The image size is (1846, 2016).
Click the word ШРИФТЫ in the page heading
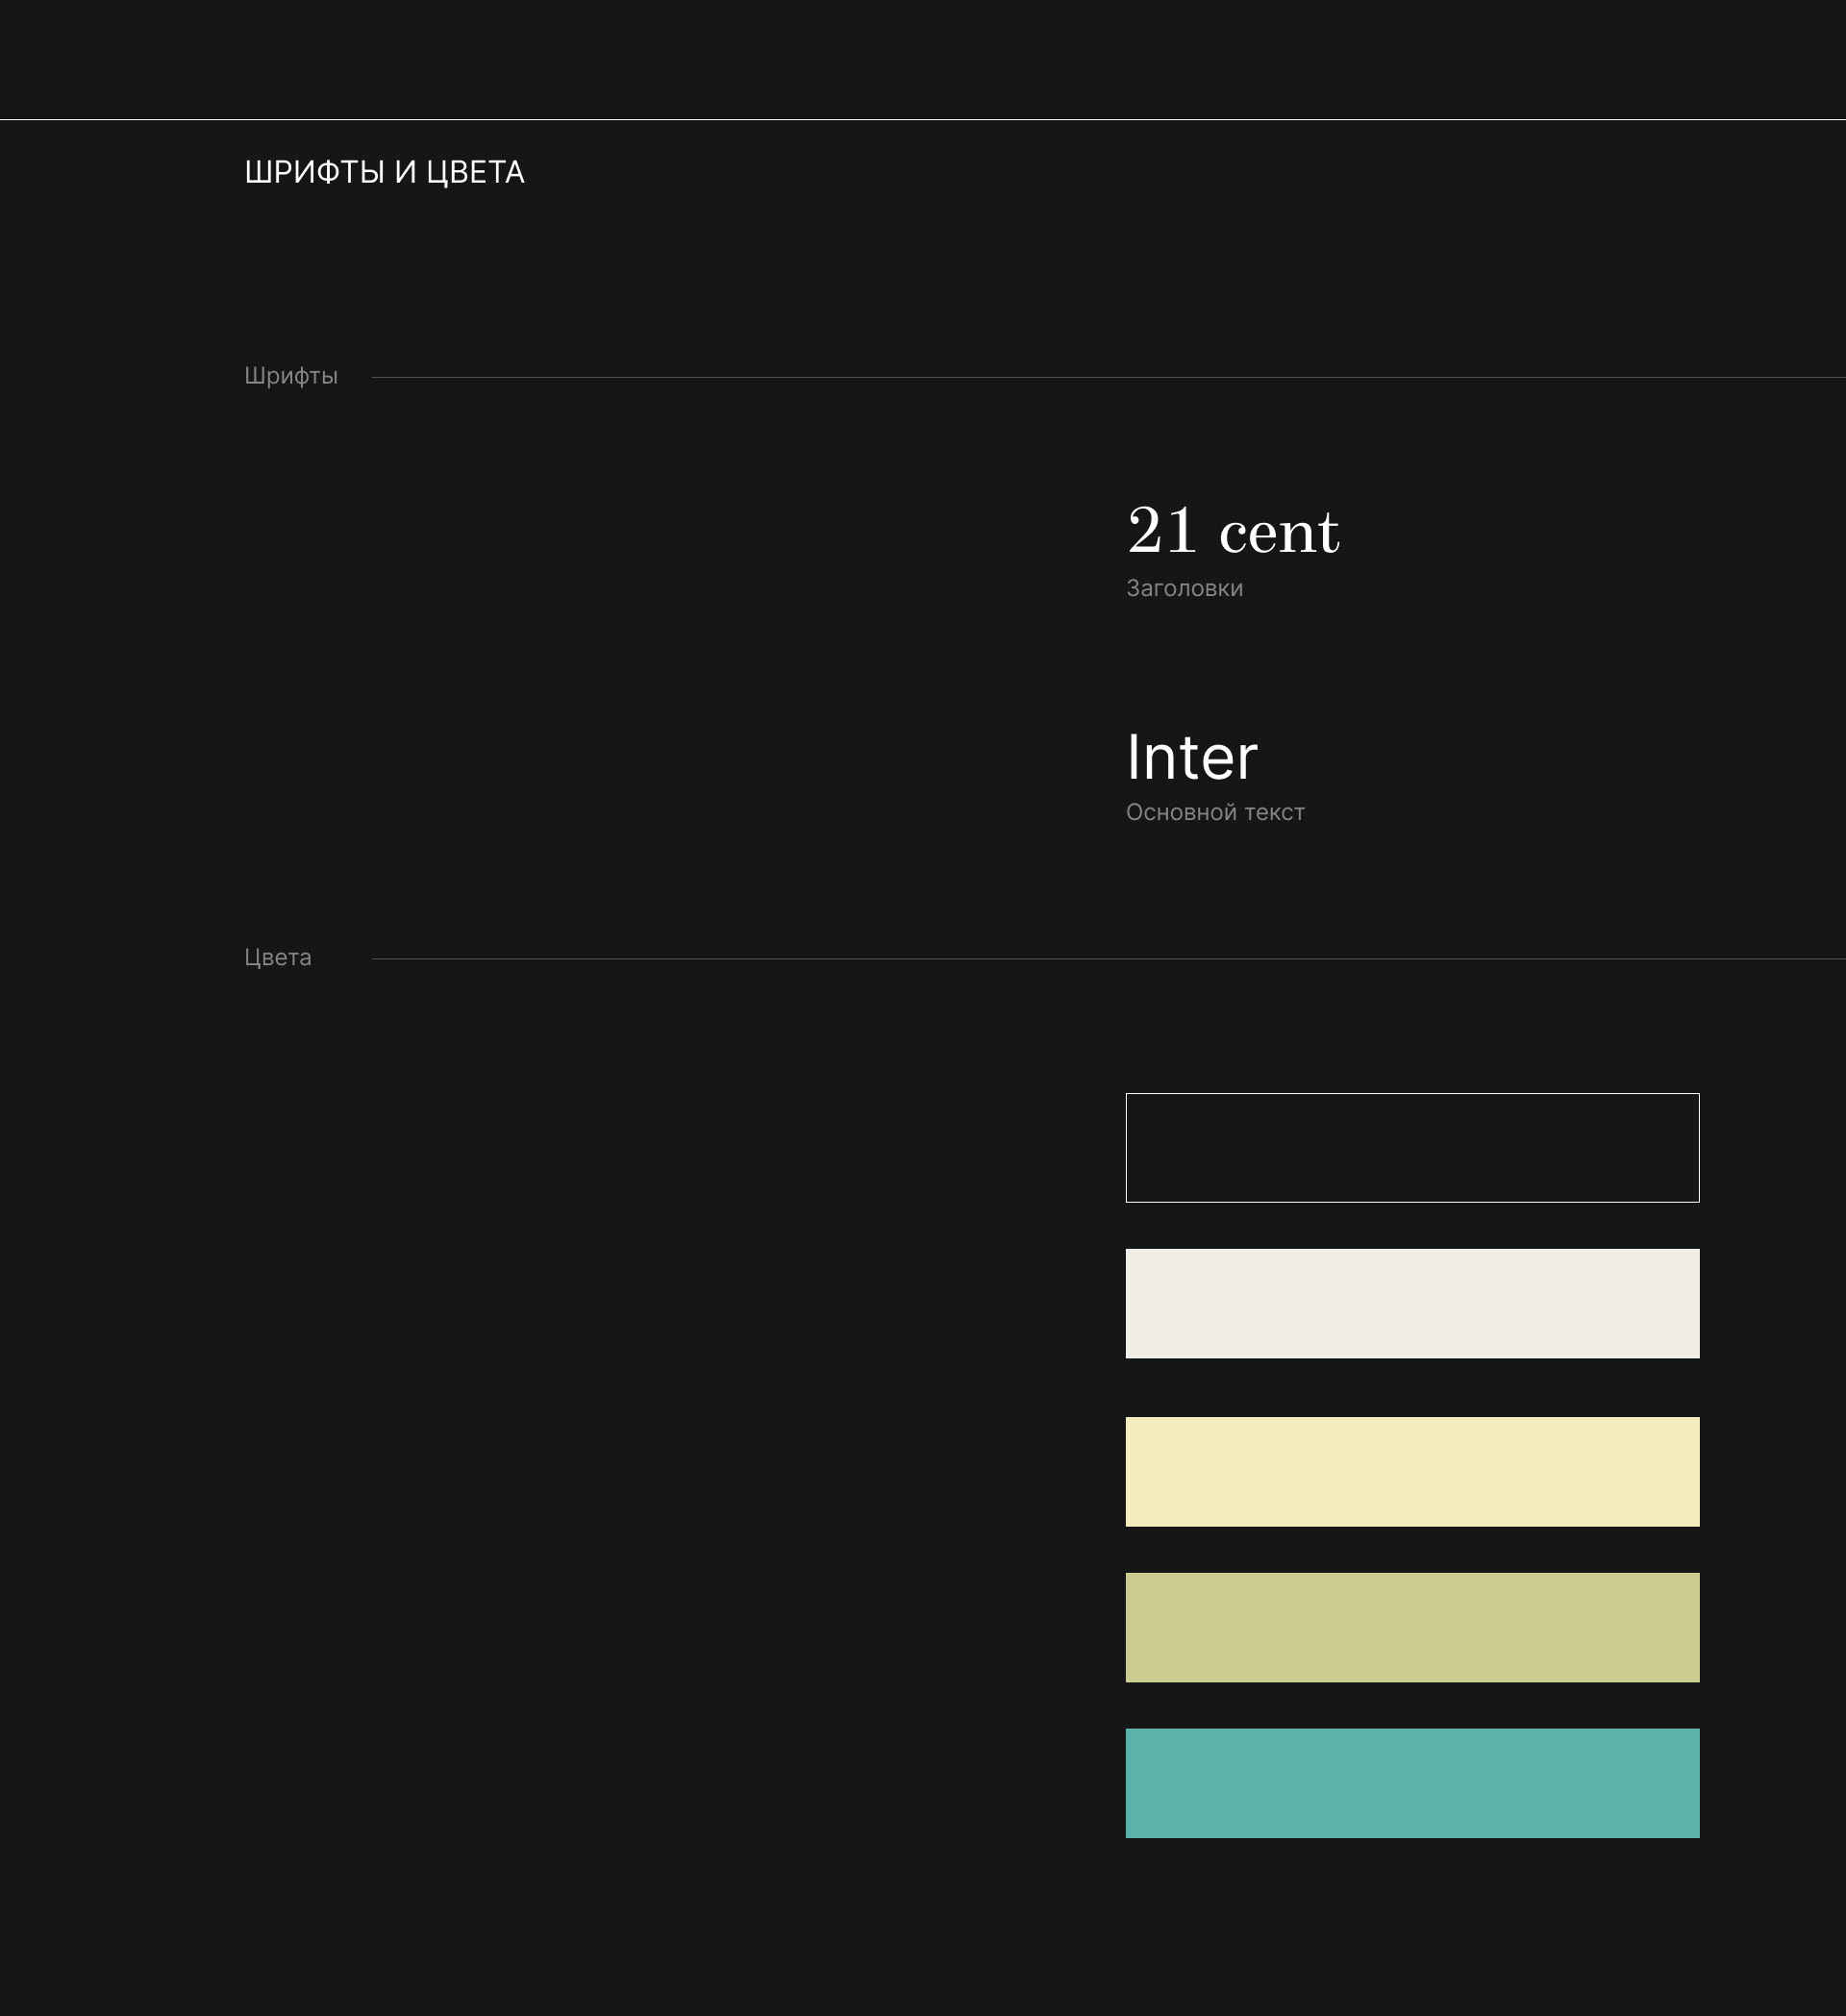(x=314, y=173)
